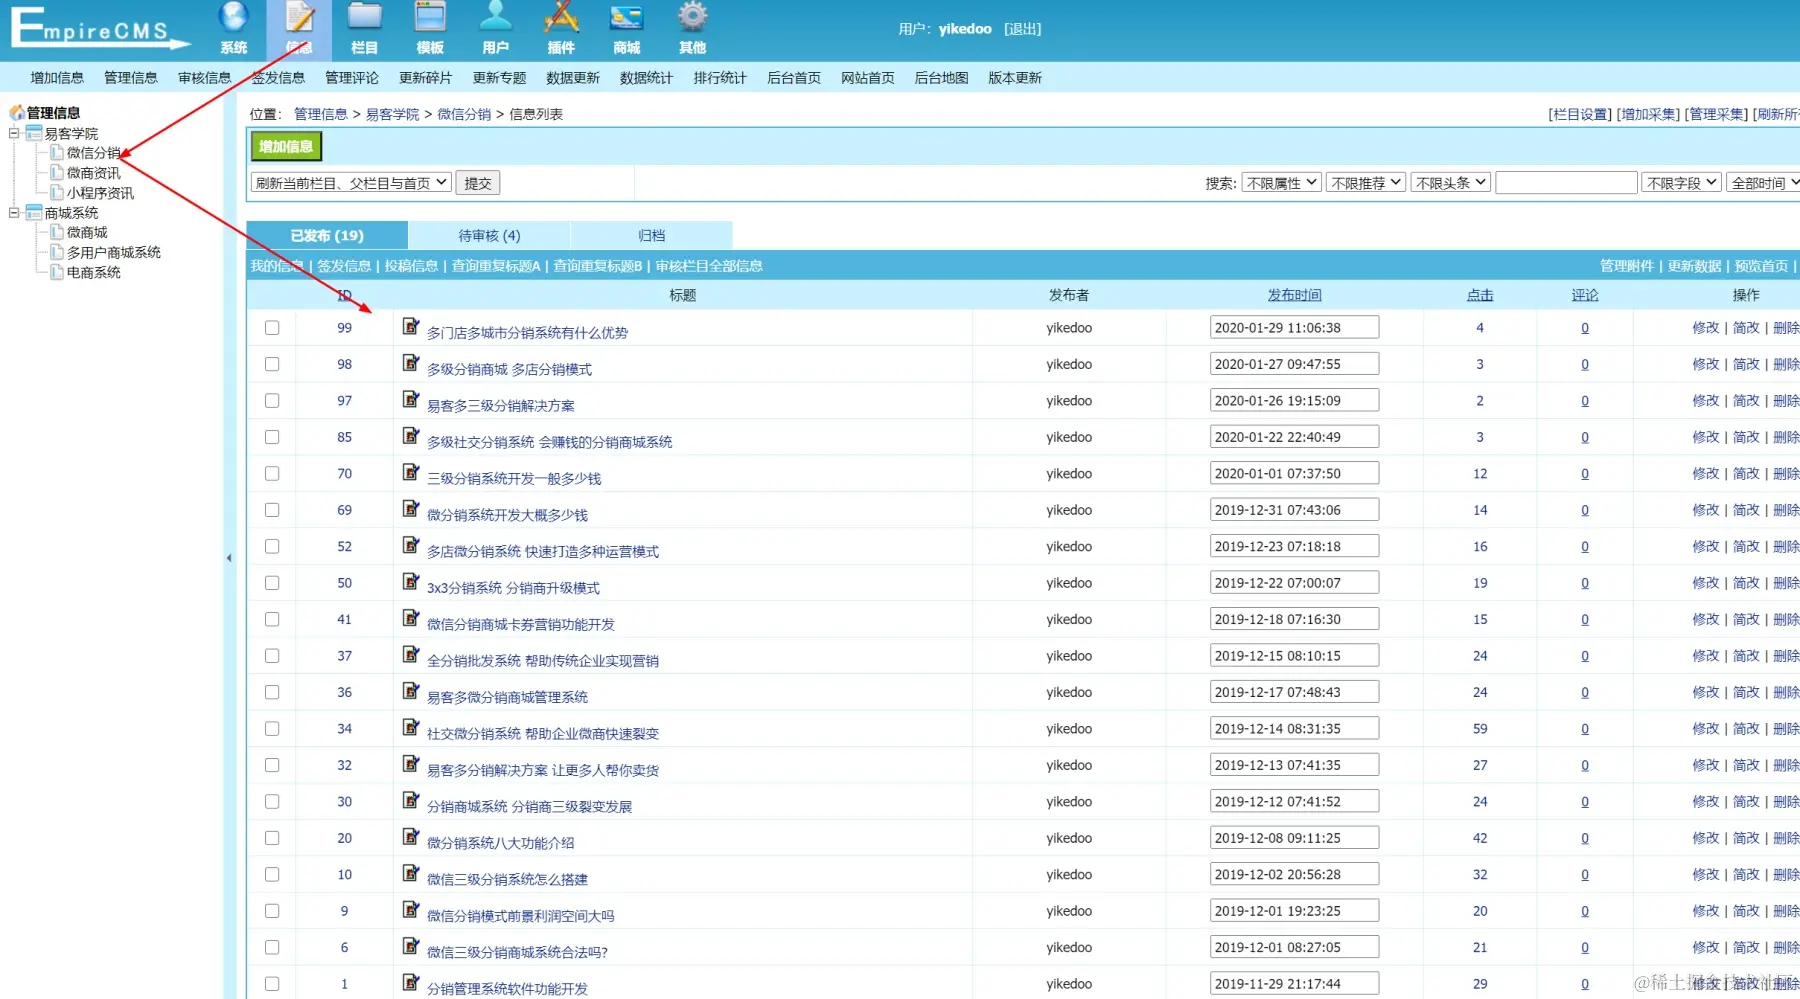Open the 更新专题 menu item
The image size is (1800, 999).
[x=499, y=77]
